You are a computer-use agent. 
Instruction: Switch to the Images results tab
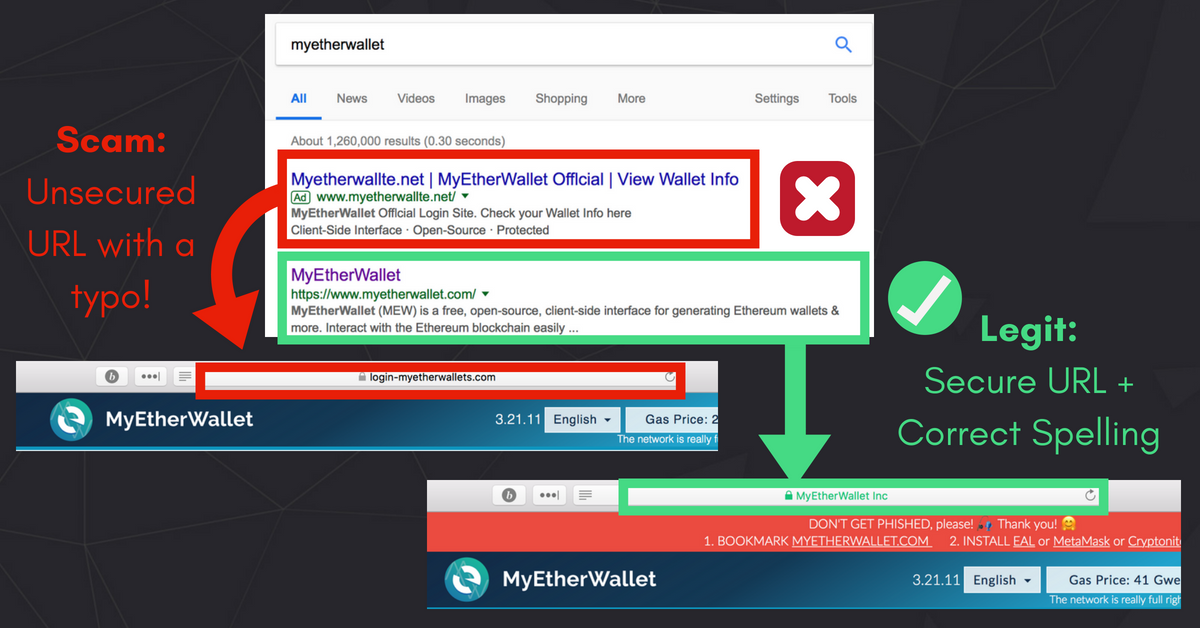[x=485, y=98]
